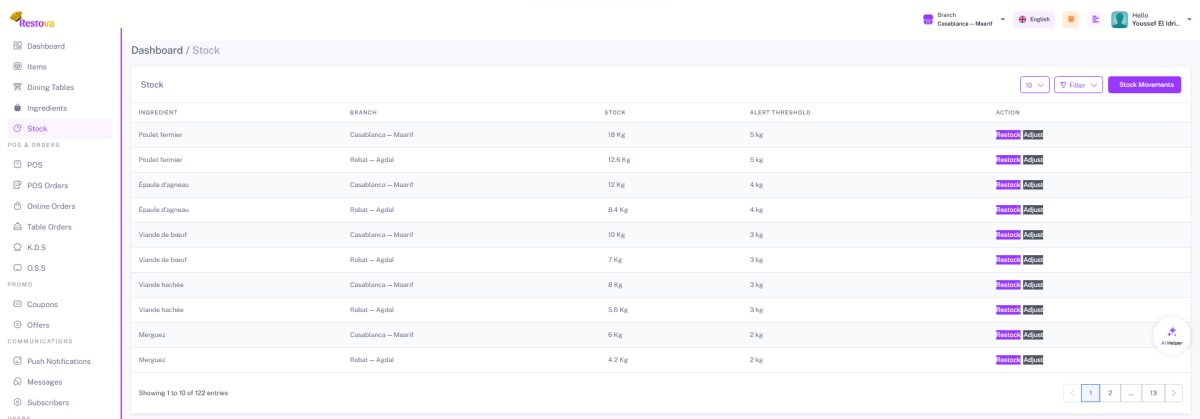The height and width of the screenshot is (419, 1200).
Task: Open the rows-per-page 10 dropdown
Action: 1034,85
